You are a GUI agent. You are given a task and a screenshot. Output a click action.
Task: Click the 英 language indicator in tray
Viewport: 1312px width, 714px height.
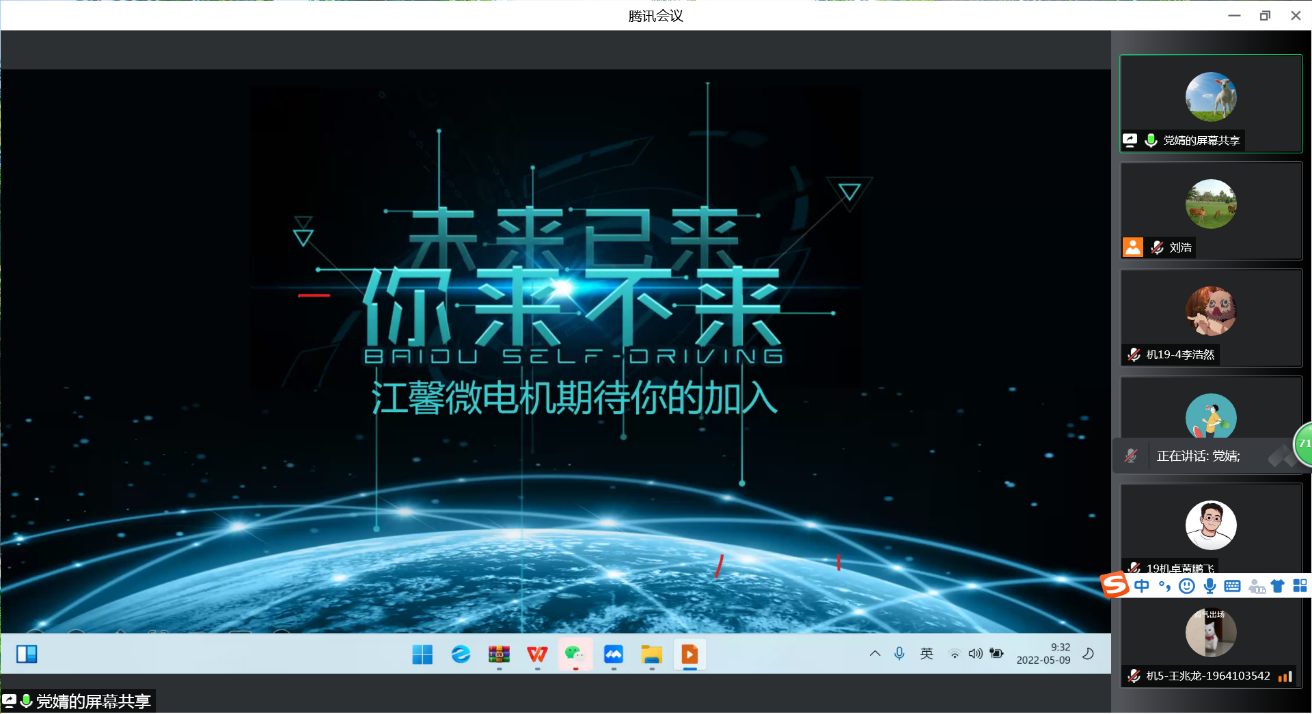coord(927,654)
